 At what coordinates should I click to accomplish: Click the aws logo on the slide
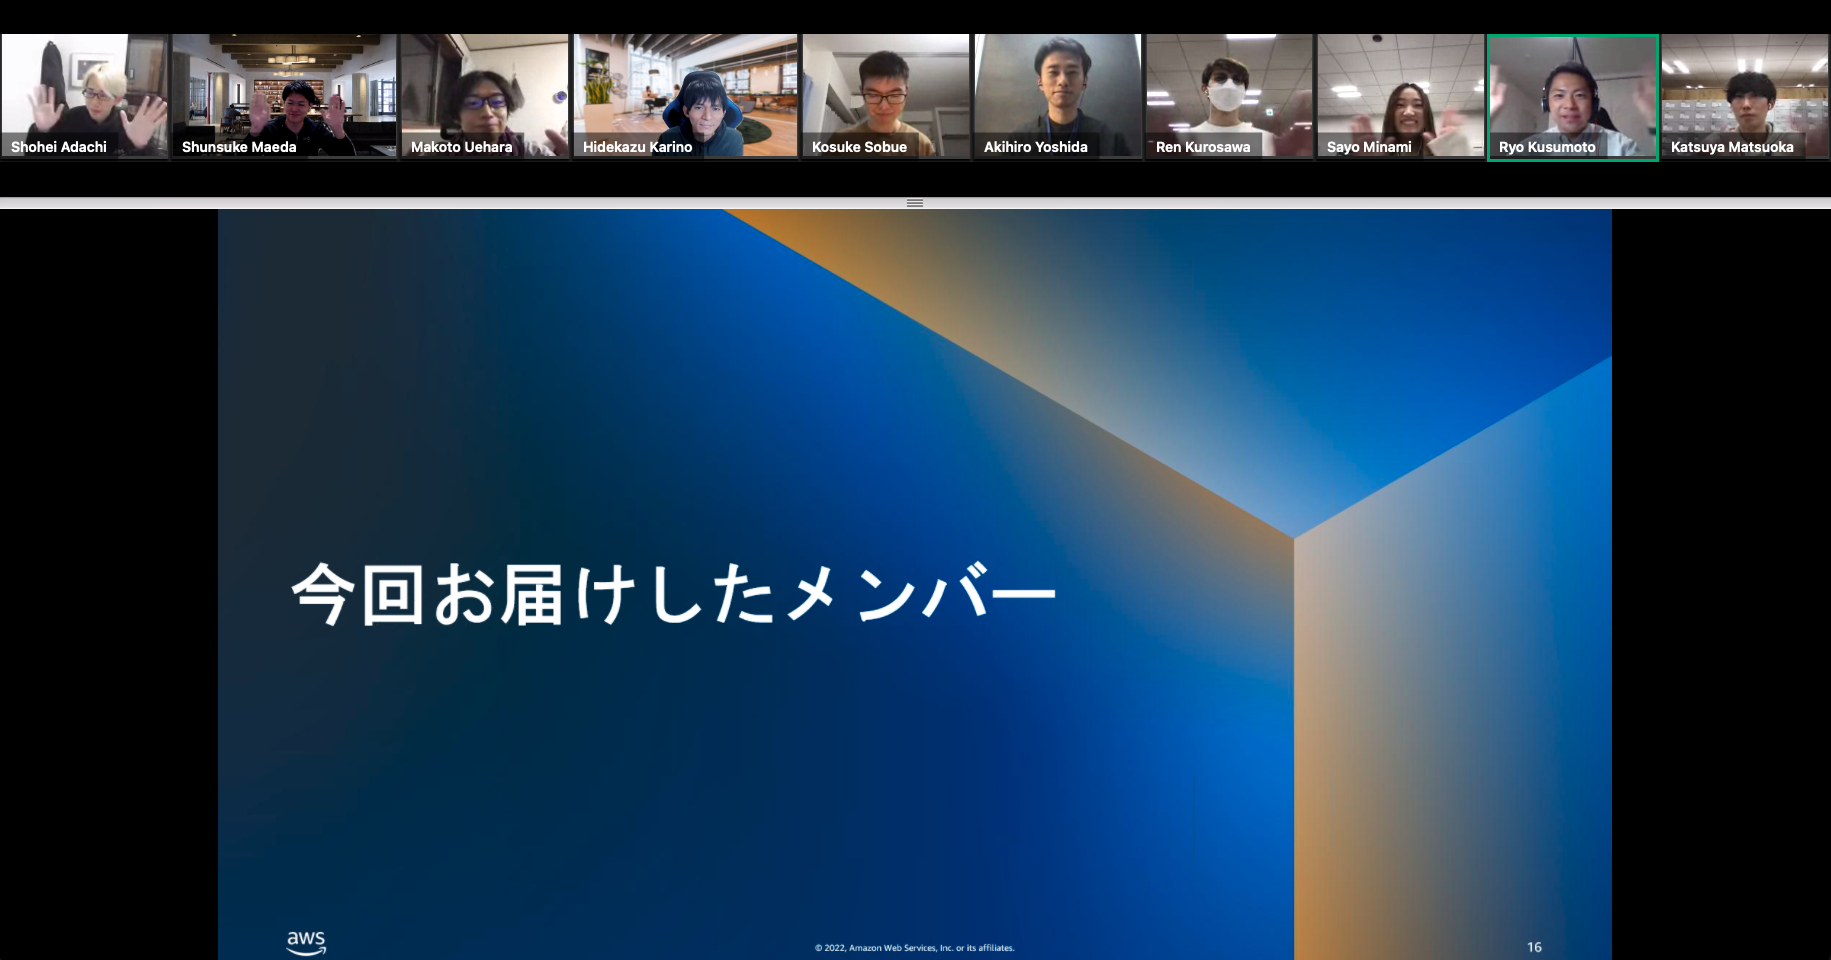tap(306, 942)
